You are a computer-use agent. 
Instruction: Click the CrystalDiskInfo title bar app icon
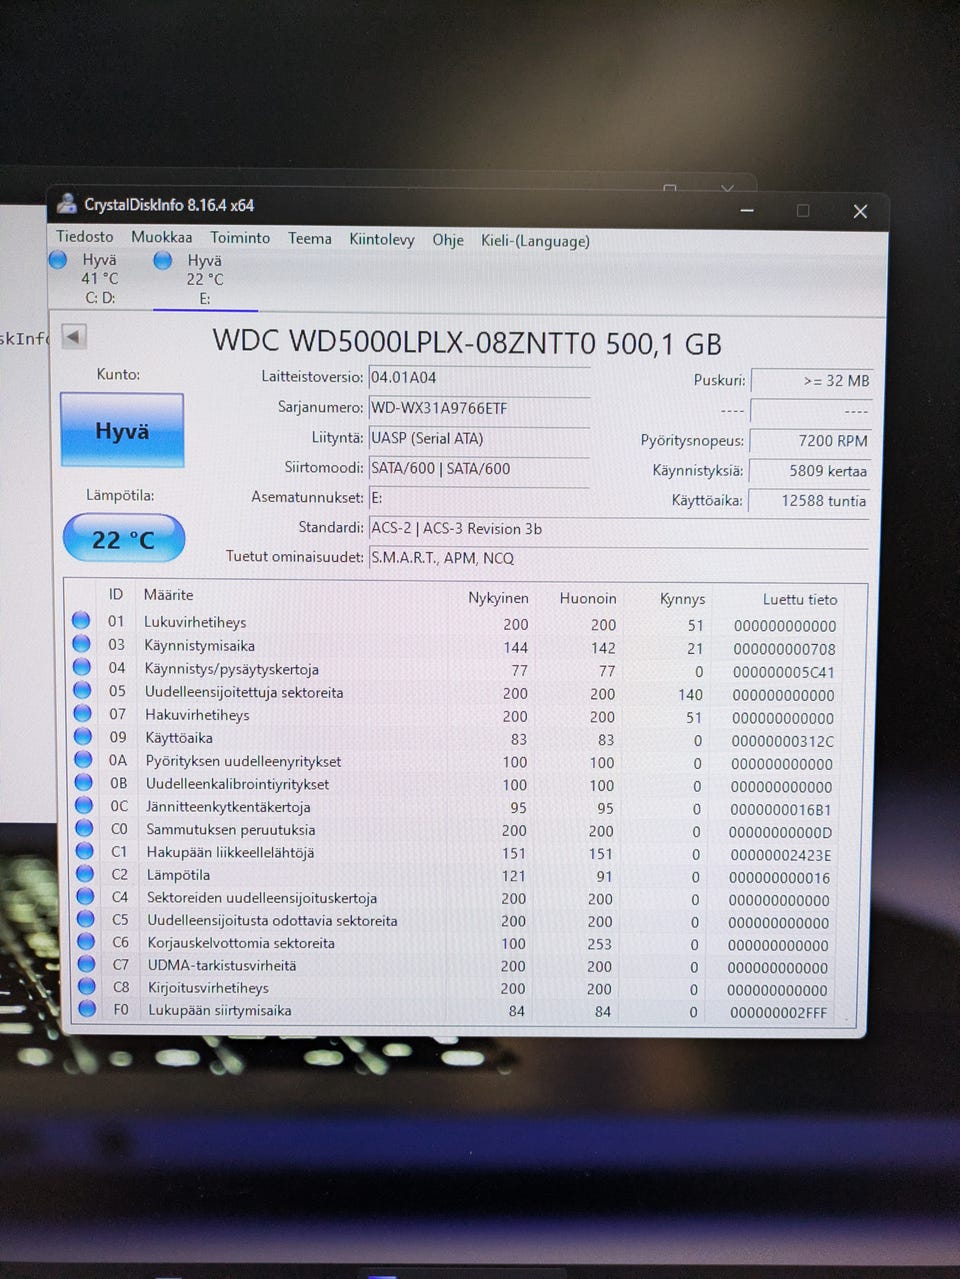point(67,204)
